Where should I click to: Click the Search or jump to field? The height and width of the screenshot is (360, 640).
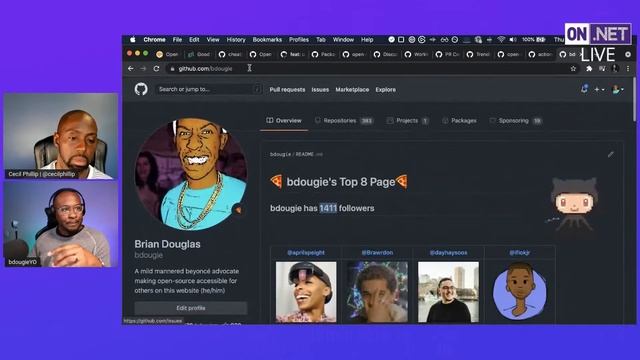point(208,89)
